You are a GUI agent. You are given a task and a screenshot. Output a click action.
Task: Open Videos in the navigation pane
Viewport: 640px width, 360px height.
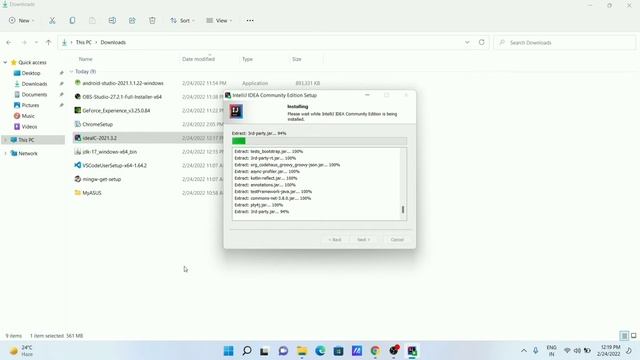click(x=29, y=127)
